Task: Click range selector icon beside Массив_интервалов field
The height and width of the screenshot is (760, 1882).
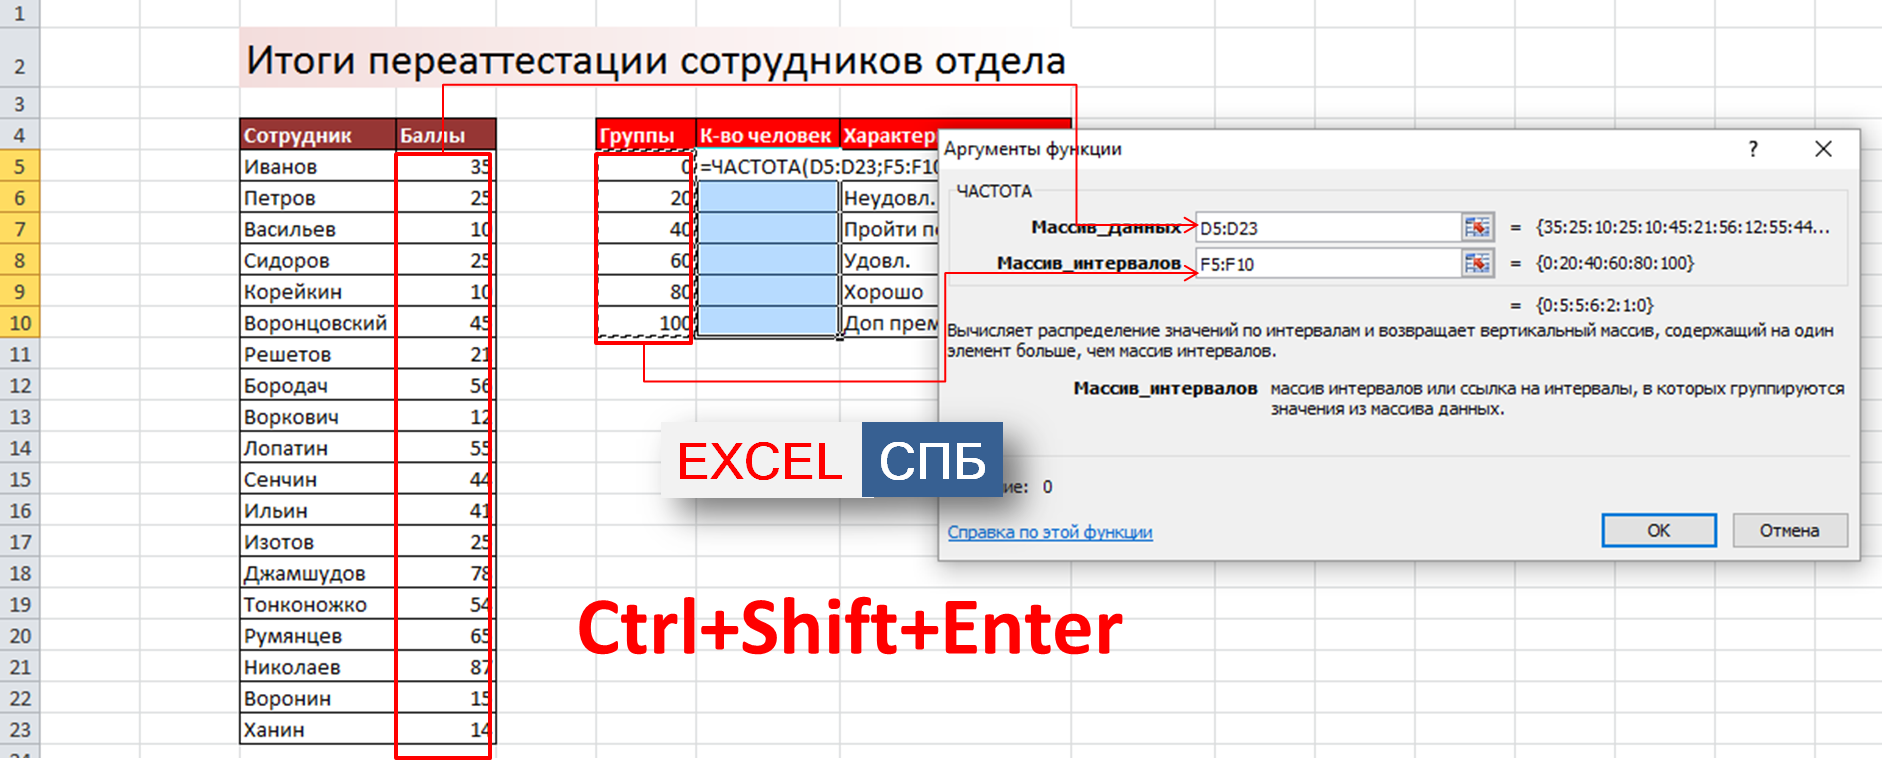Action: coord(1477,264)
